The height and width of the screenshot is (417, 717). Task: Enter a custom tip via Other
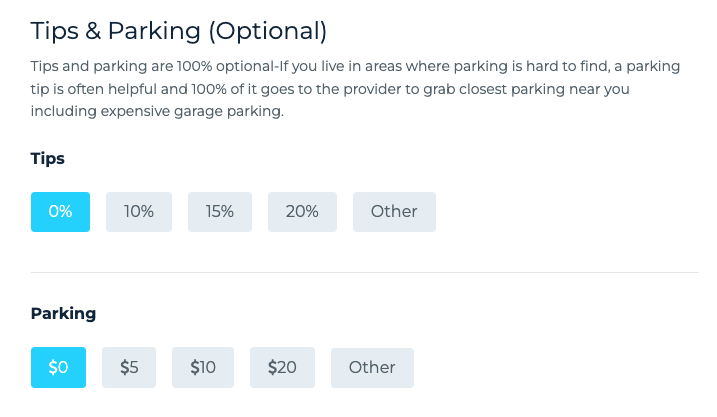click(x=394, y=212)
